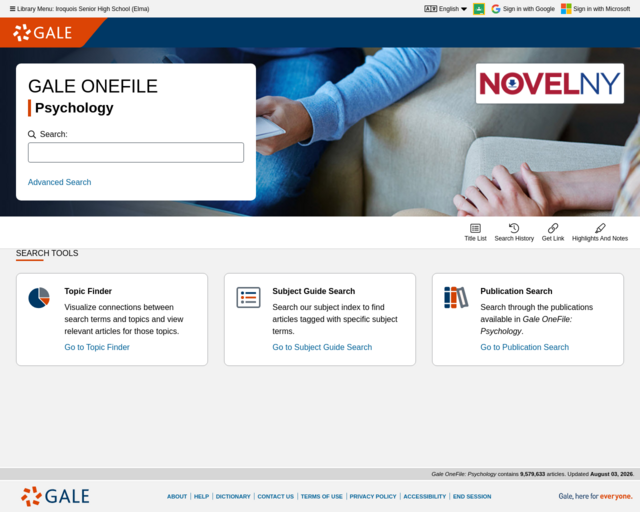Click the Publication Search heading
The image size is (640, 512).
coord(516,291)
